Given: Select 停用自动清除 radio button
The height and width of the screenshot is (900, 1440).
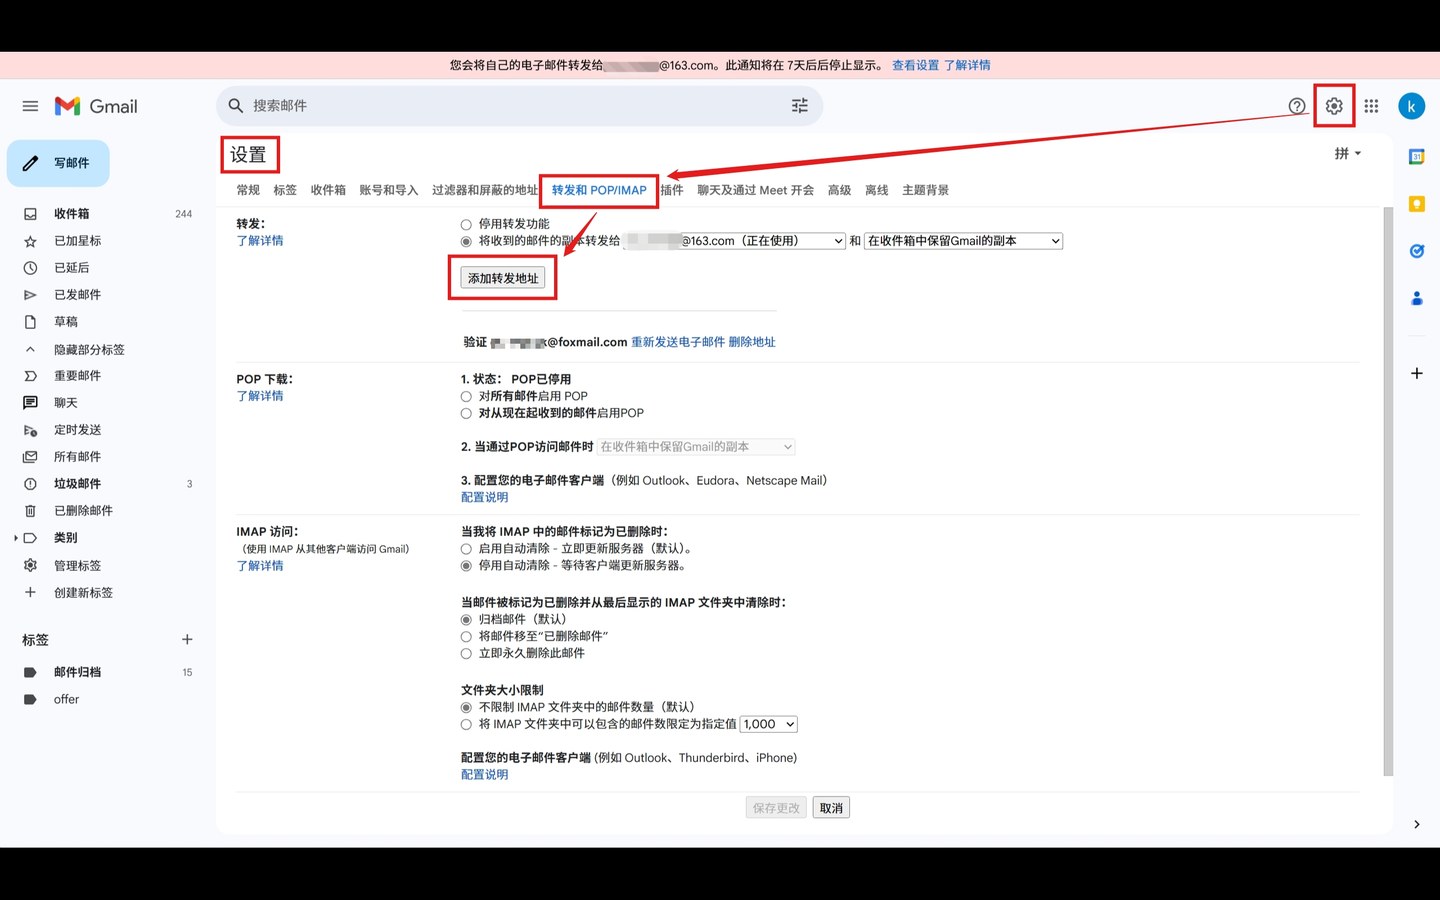Looking at the screenshot, I should [466, 566].
